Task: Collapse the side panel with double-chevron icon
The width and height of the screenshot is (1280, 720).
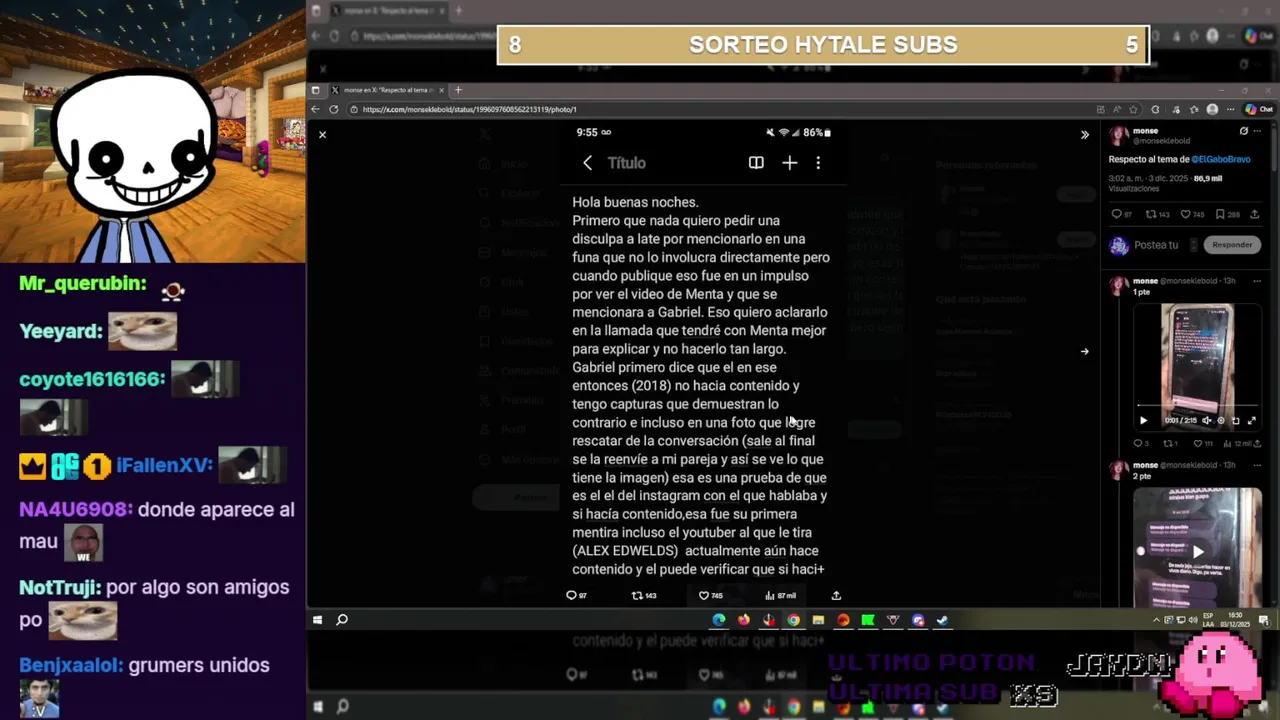Action: point(1085,134)
